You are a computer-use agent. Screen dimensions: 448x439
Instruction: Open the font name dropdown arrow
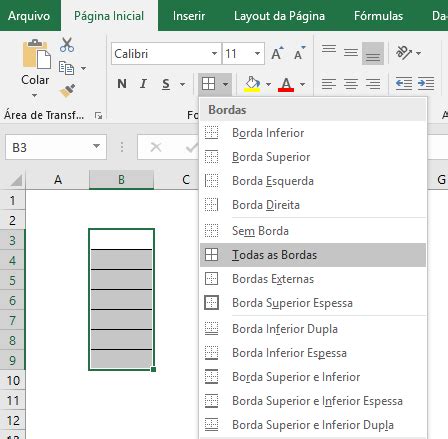click(x=214, y=53)
